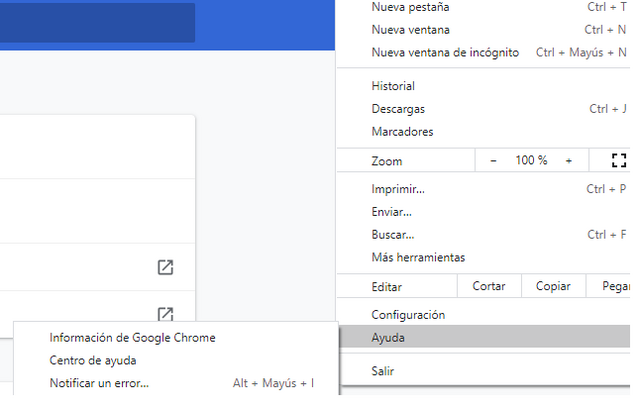Image resolution: width=640 pixels, height=408 pixels.
Task: Choose Salir to quit Chrome
Action: coord(483,371)
